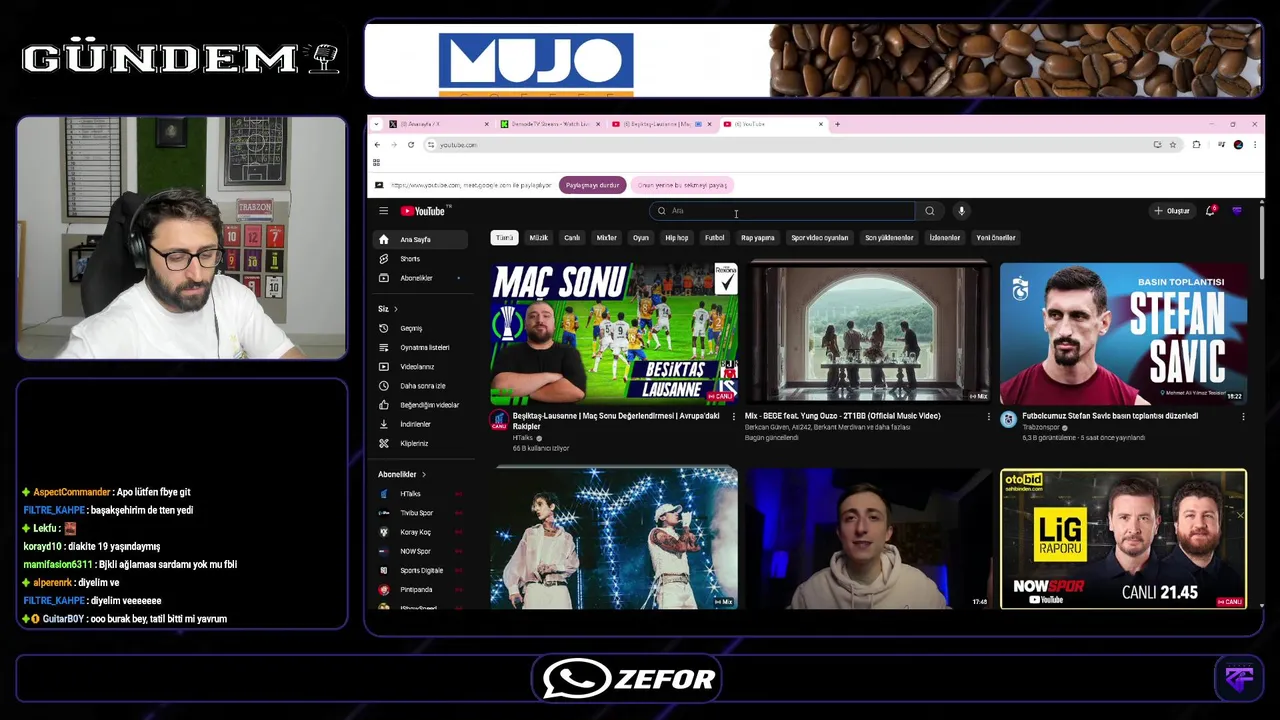This screenshot has width=1280, height=720.
Task: Open NOW Spor subscription in sidebar
Action: click(x=420, y=551)
